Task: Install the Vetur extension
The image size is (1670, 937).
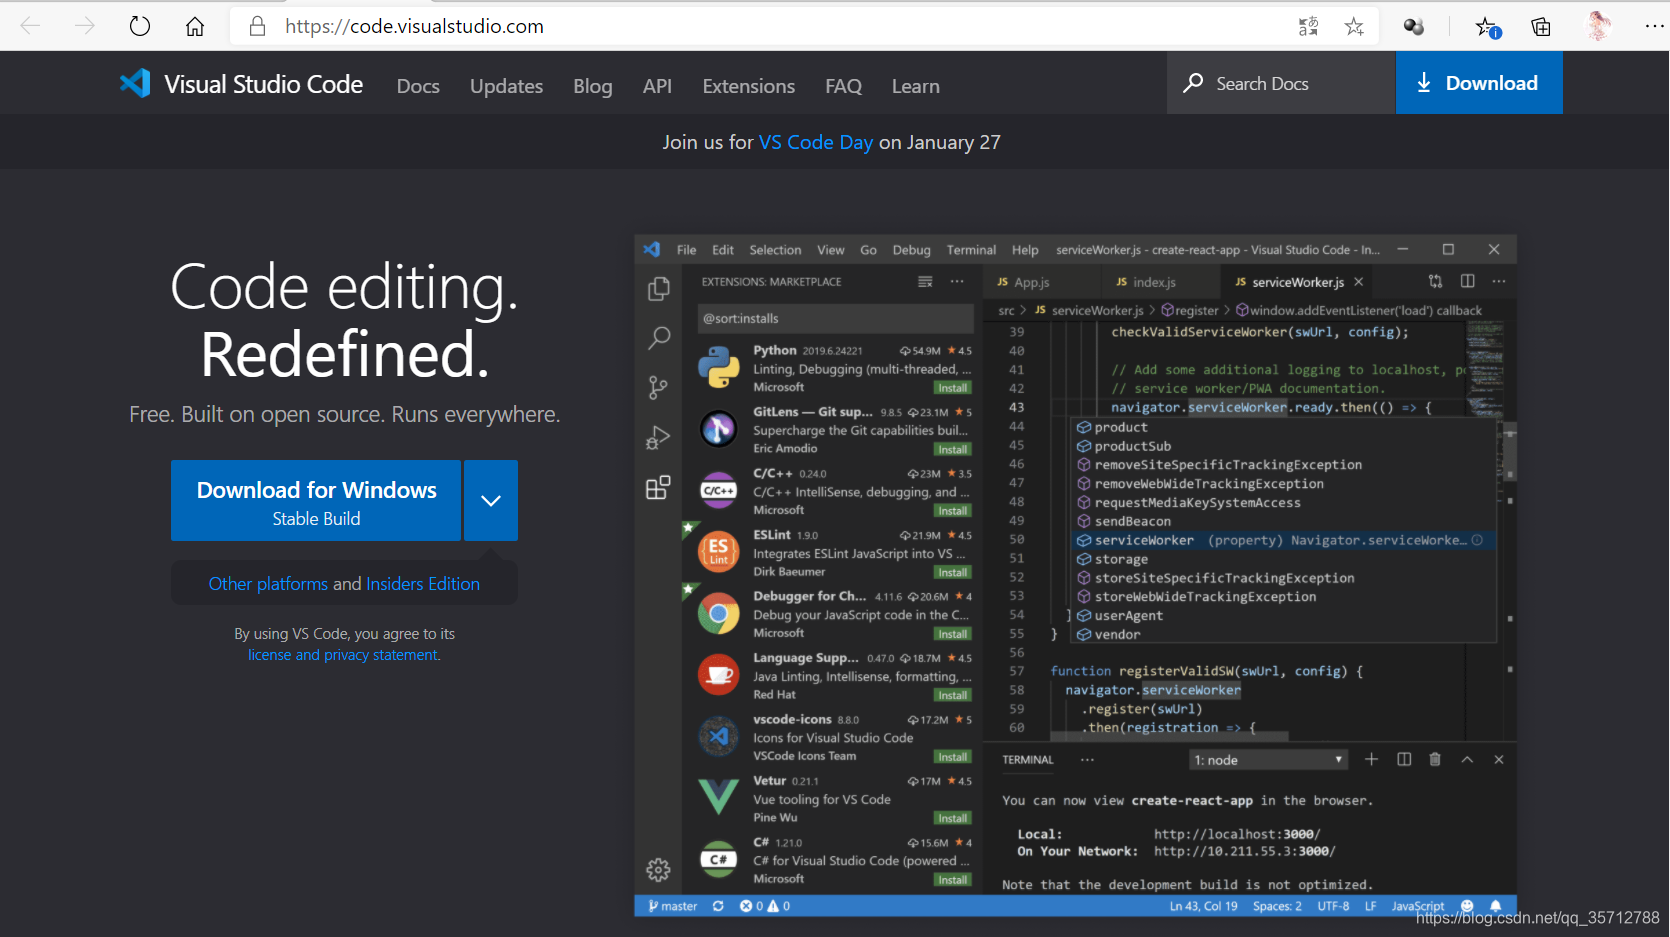Action: coord(952,819)
